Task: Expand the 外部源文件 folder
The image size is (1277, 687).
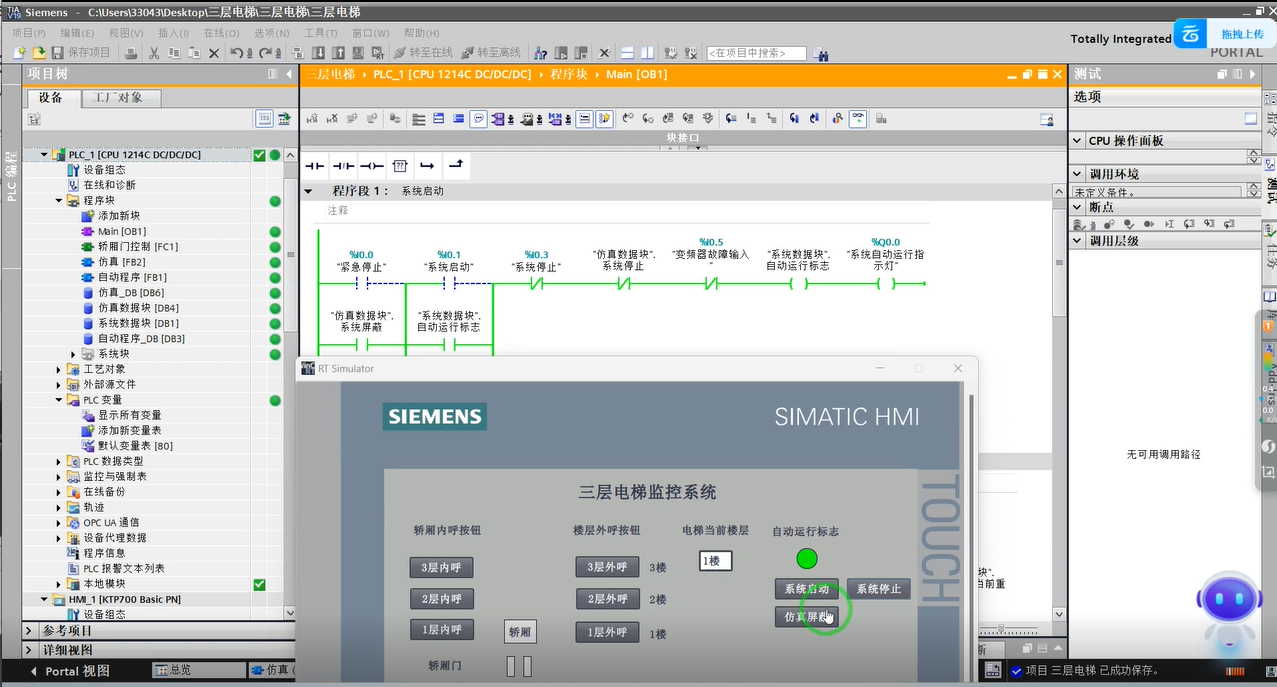Action: pyautogui.click(x=59, y=384)
